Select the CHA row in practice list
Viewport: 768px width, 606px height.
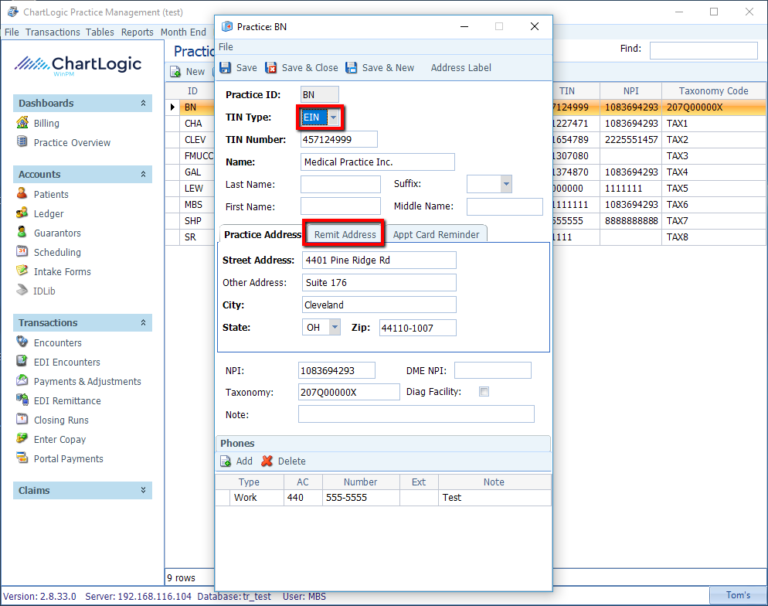point(193,123)
